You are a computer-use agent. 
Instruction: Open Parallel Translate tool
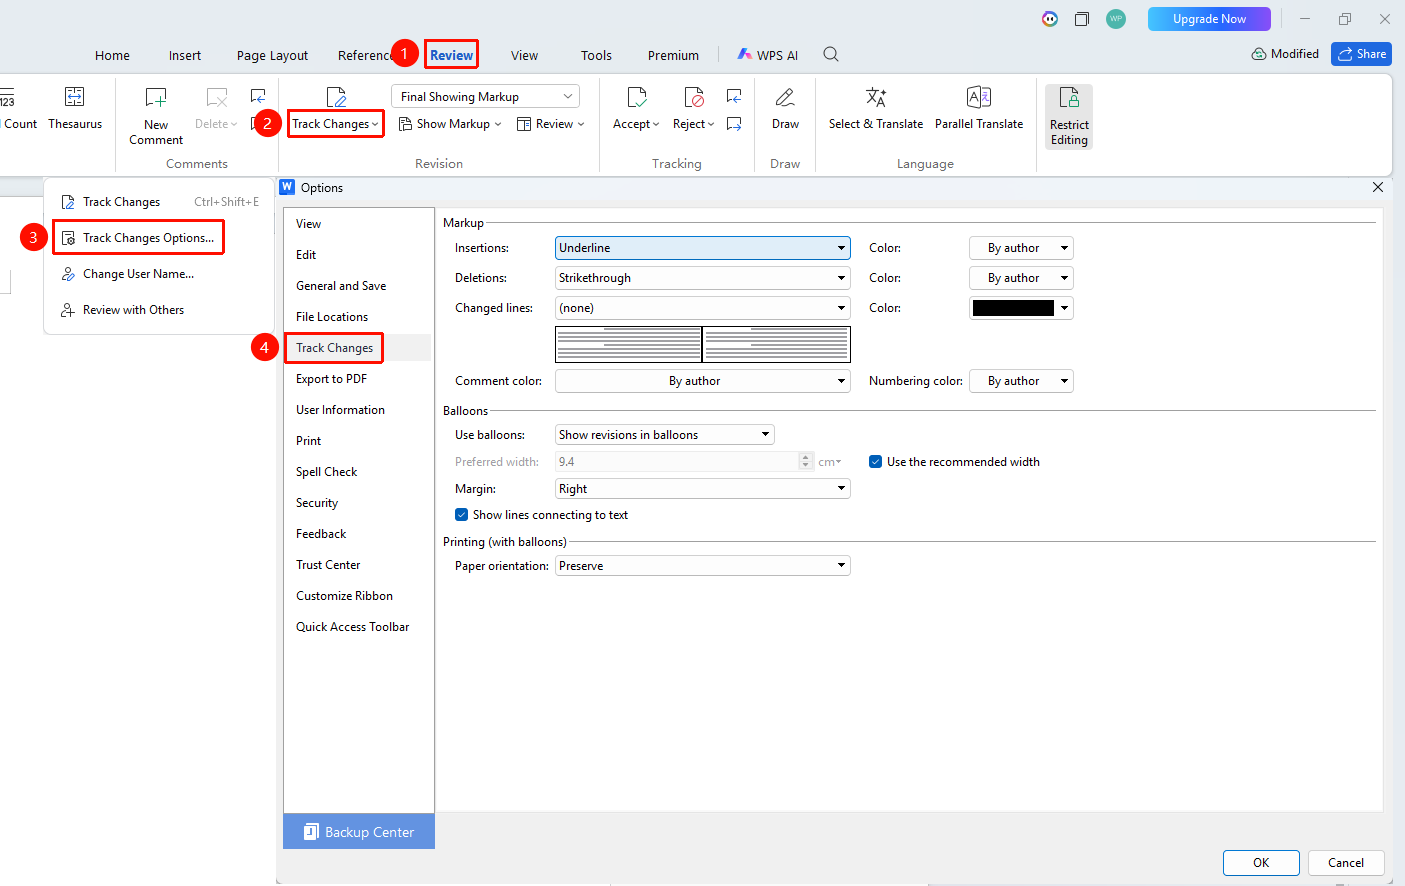[979, 109]
